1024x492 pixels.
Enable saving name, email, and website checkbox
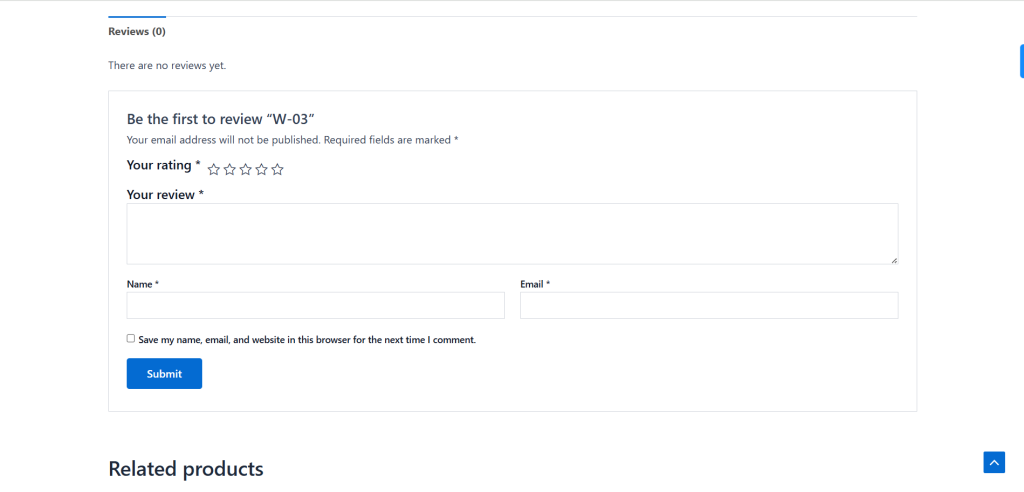pos(131,339)
